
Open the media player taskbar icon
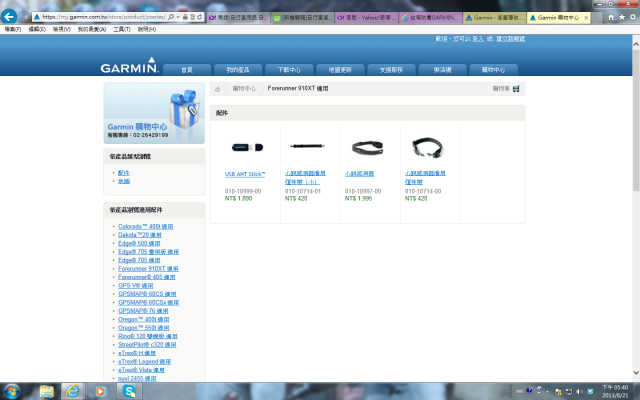[x=100, y=392]
